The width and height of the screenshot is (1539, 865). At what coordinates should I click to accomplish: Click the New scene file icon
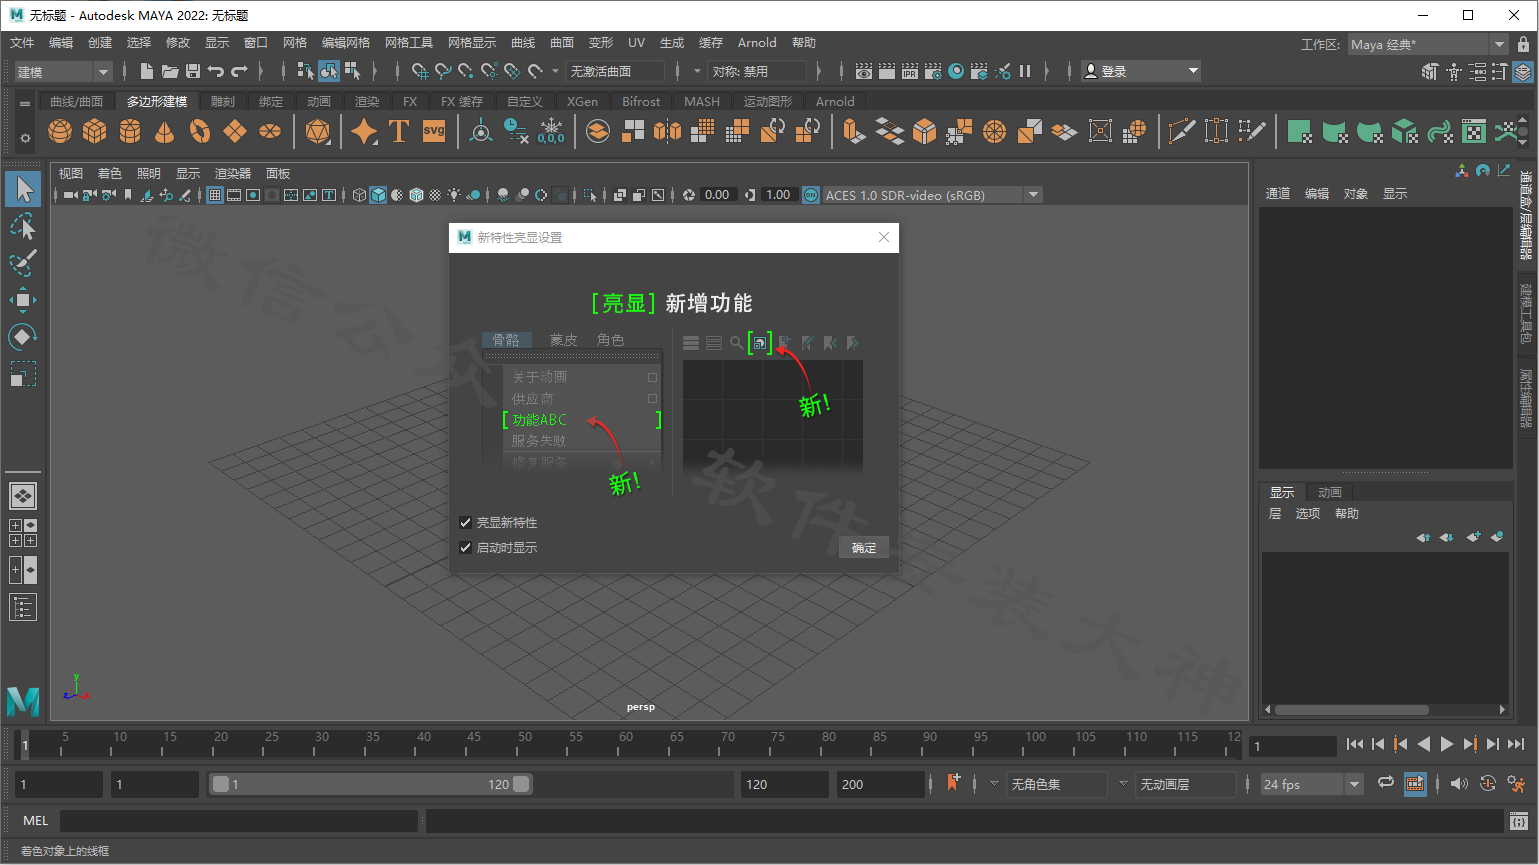147,71
